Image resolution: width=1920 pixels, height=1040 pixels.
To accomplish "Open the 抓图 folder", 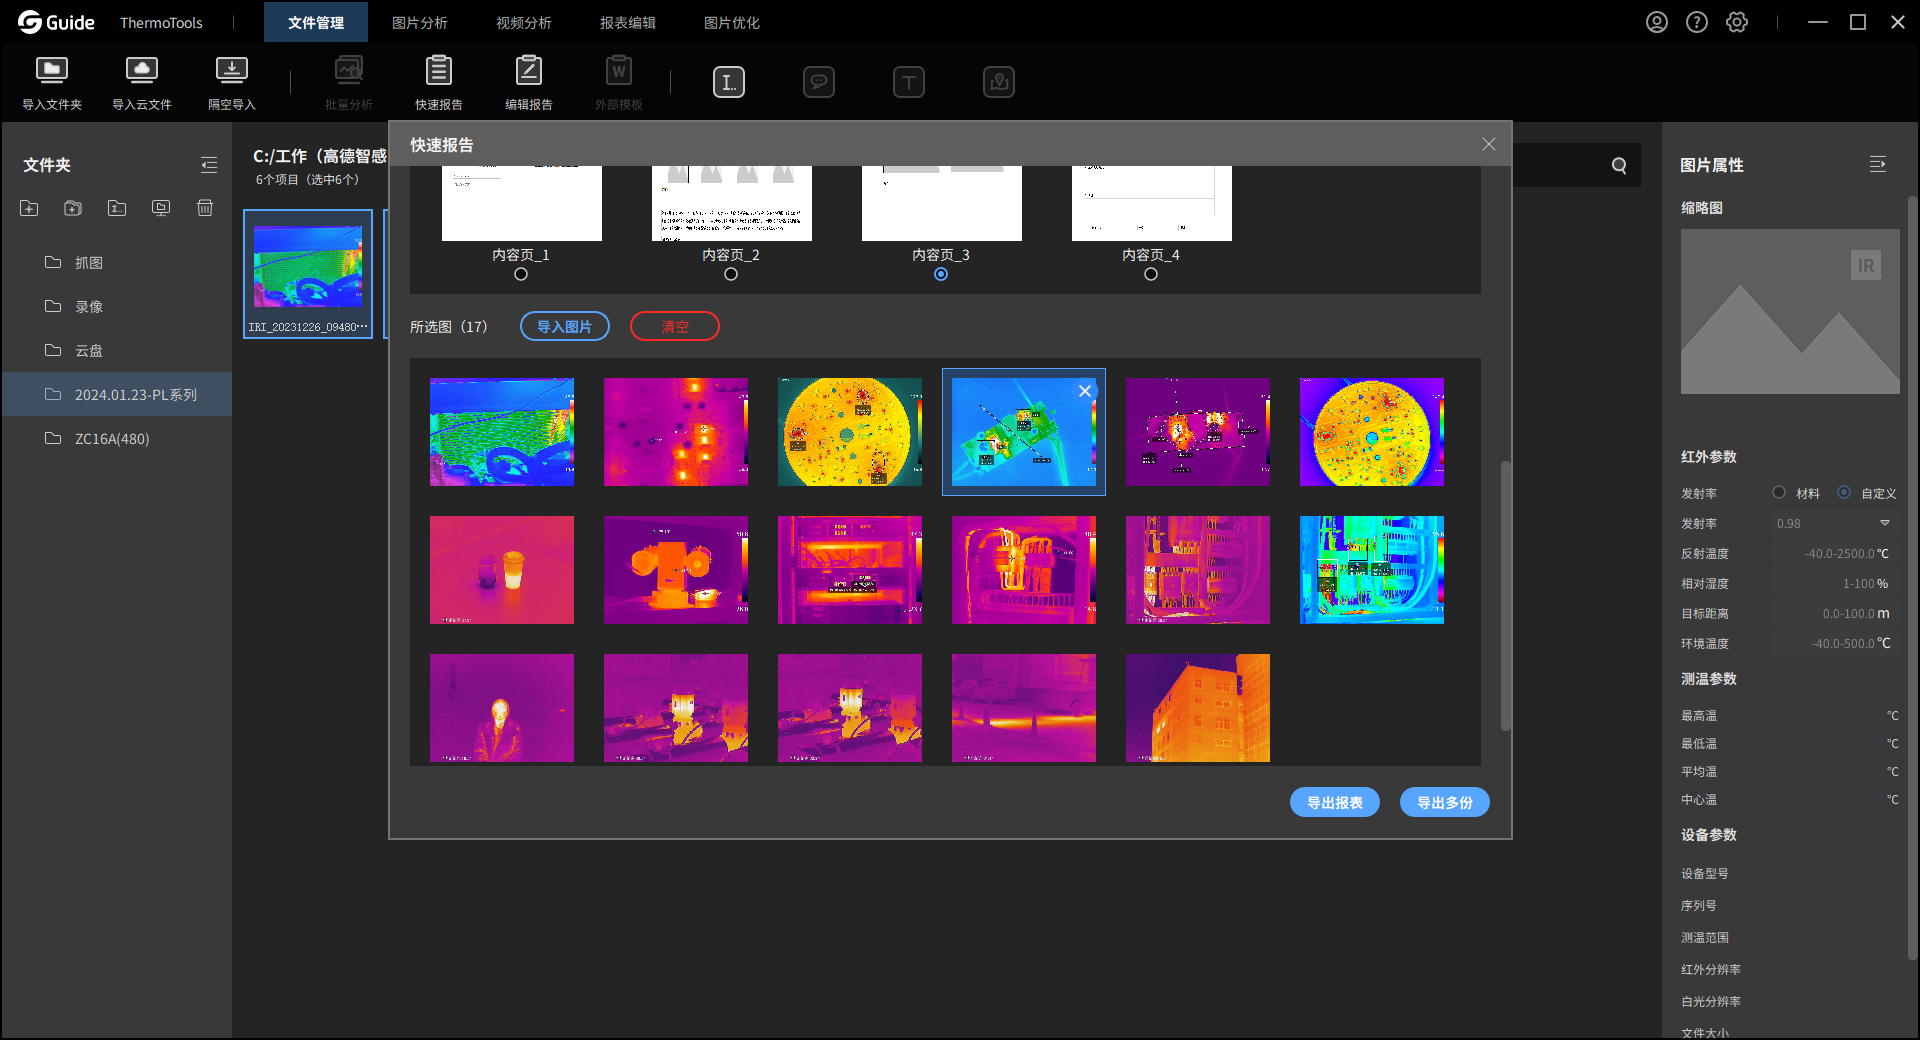I will point(116,263).
